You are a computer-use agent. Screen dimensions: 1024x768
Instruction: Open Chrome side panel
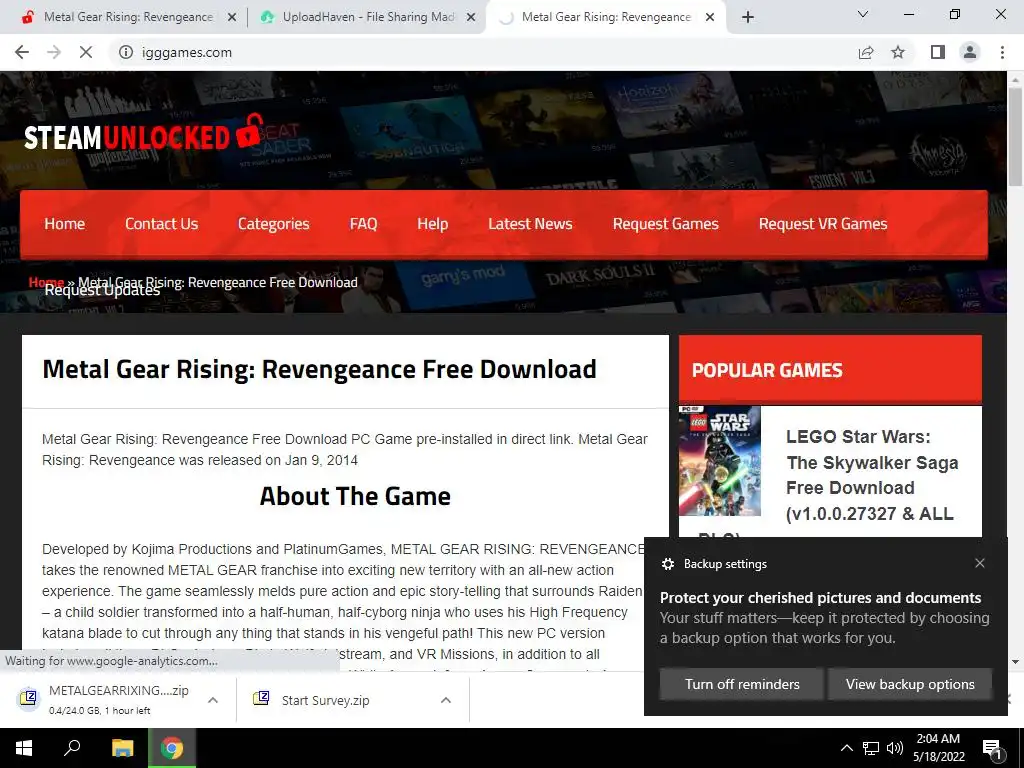coord(938,52)
